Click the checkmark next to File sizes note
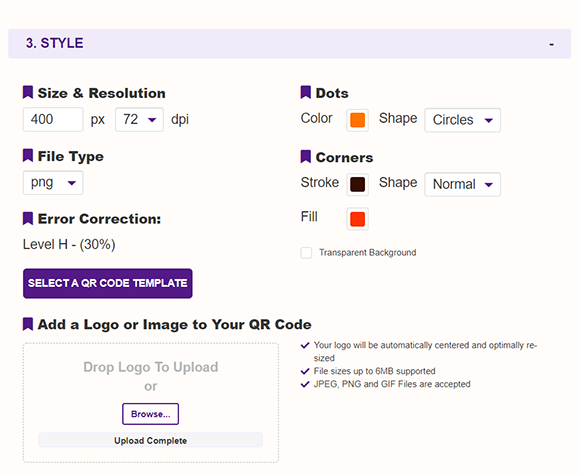 [x=305, y=371]
